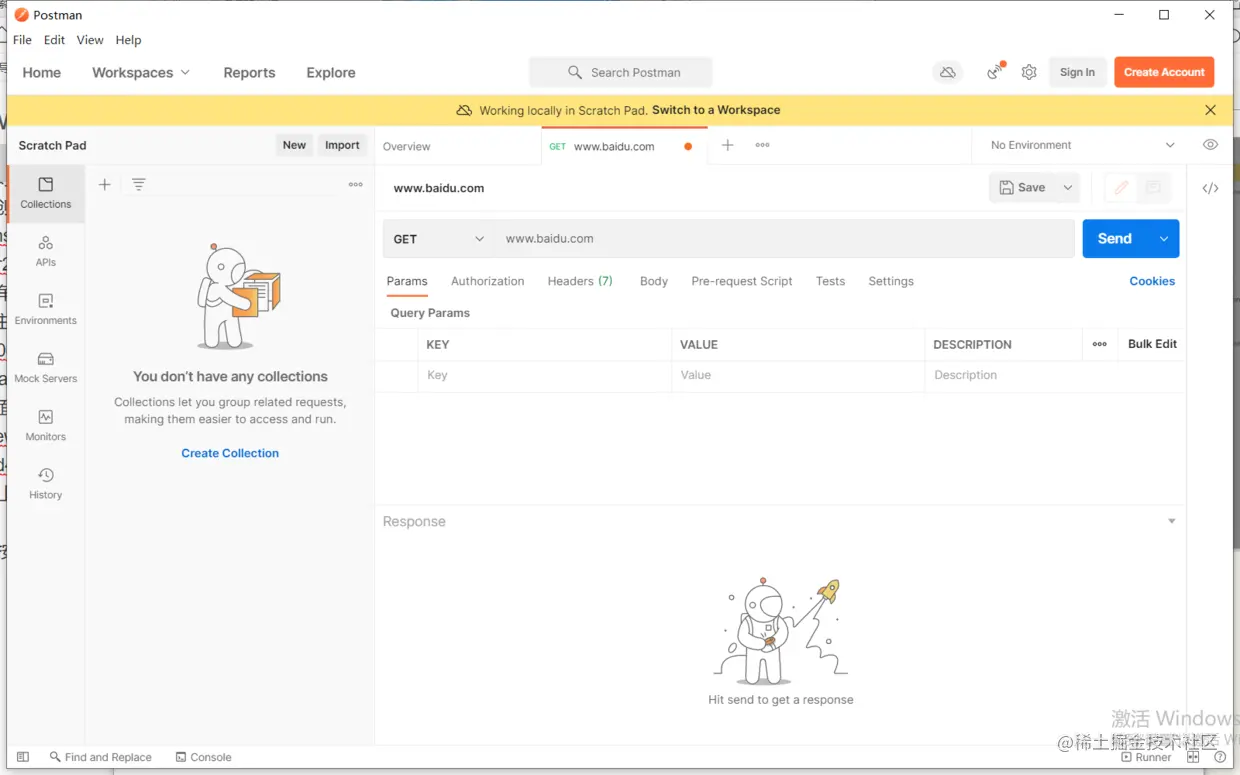Toggle the sidebar icon in the status bar
The image size is (1240, 775).
tap(23, 757)
